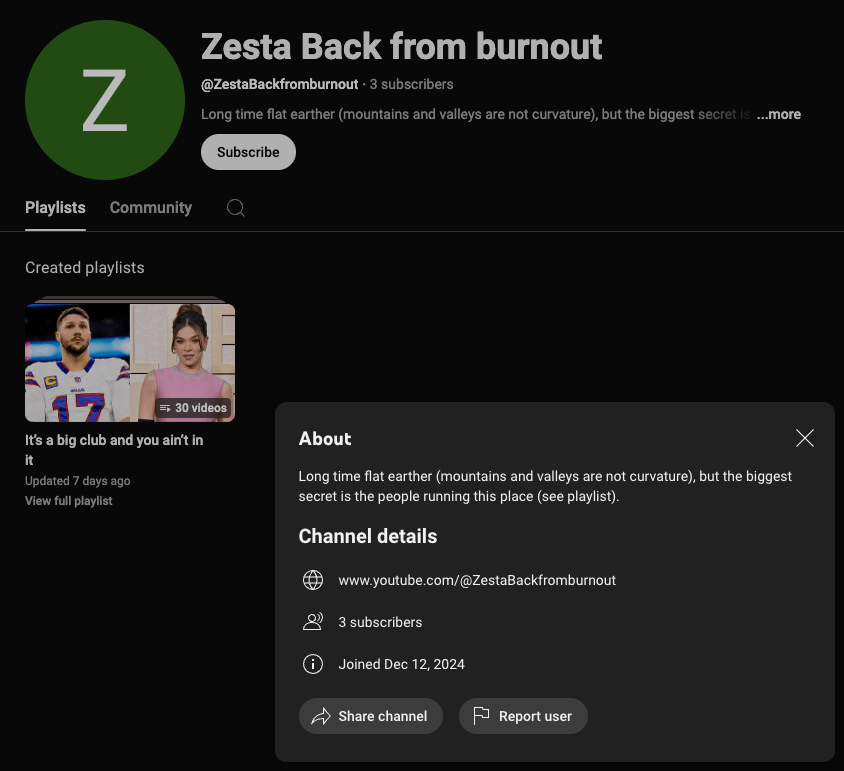This screenshot has width=844, height=771.
Task: Subscribe to the Zesta channel
Action: (x=248, y=152)
